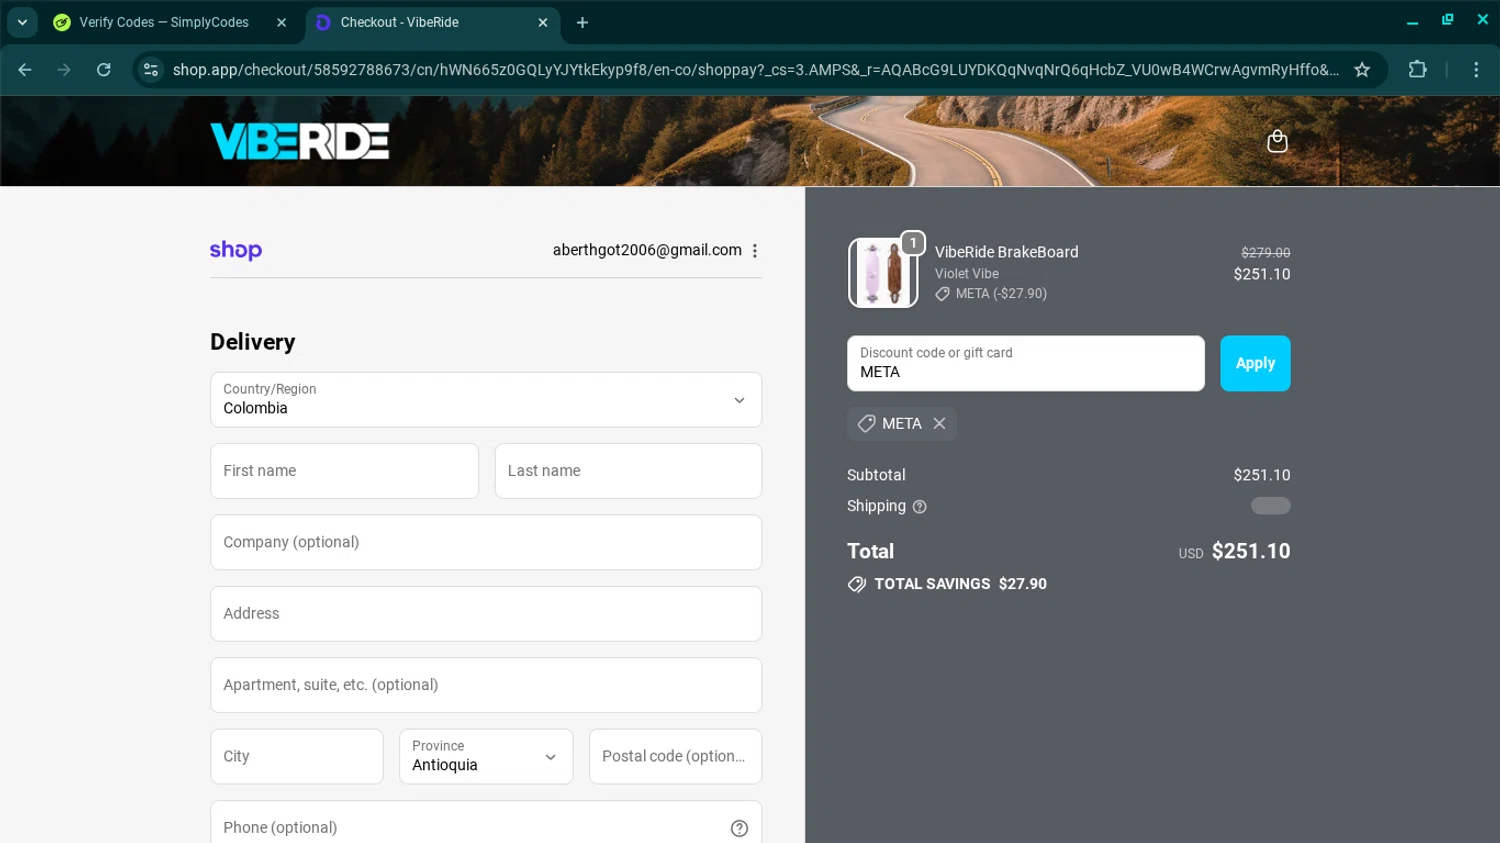Apply the discount code
1500x843 pixels.
click(x=1255, y=363)
